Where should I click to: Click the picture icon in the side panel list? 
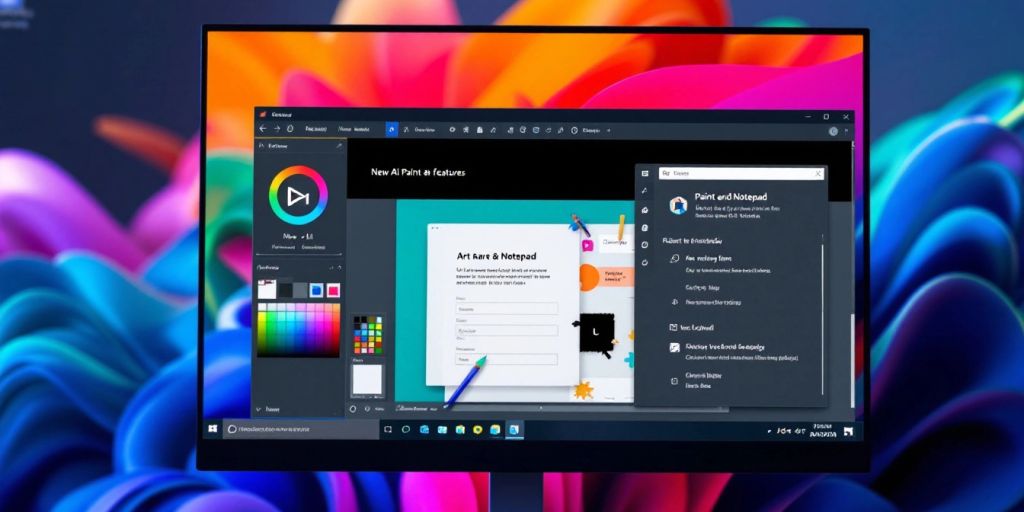tap(675, 348)
